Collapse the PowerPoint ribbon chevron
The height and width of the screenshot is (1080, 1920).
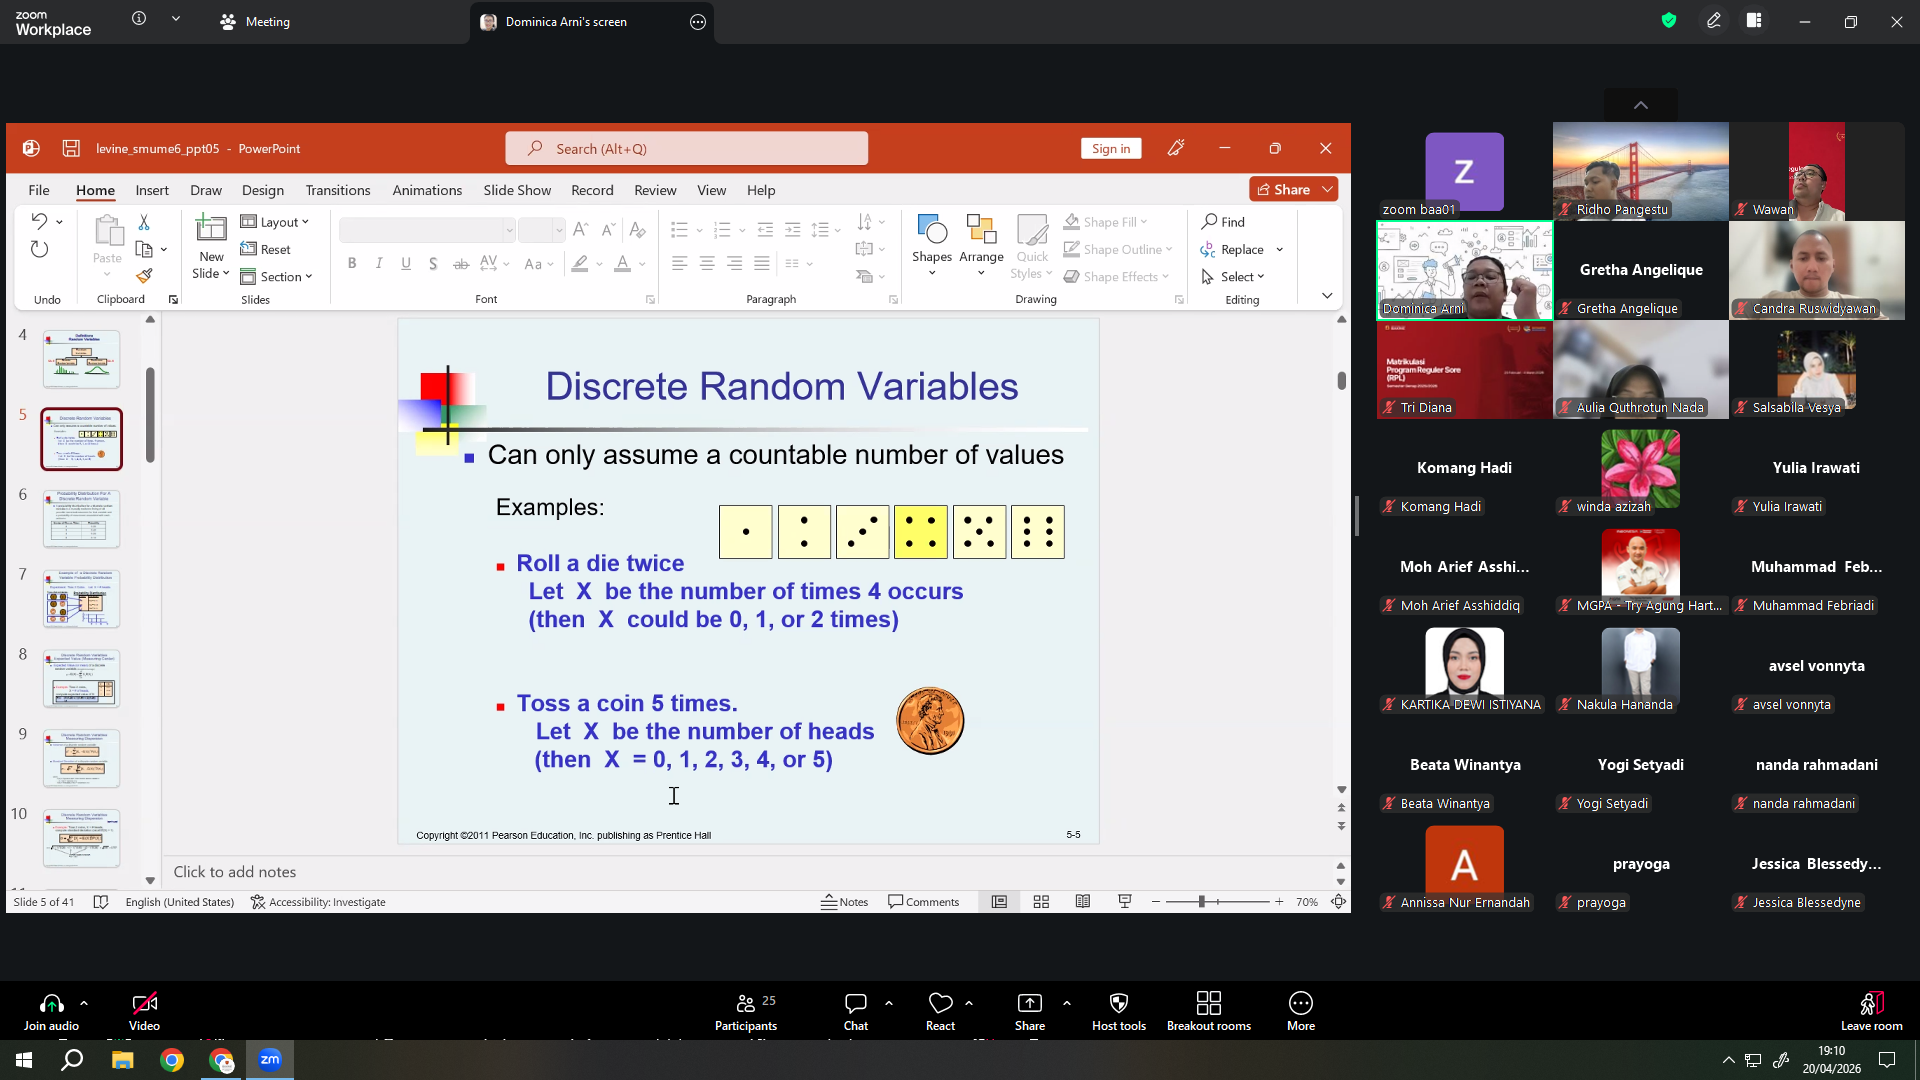coord(1327,296)
